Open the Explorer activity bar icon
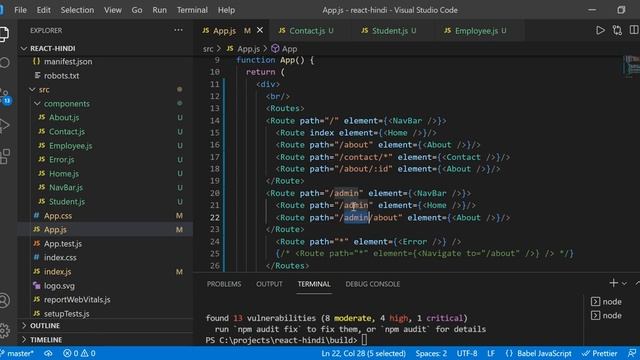 point(4,33)
